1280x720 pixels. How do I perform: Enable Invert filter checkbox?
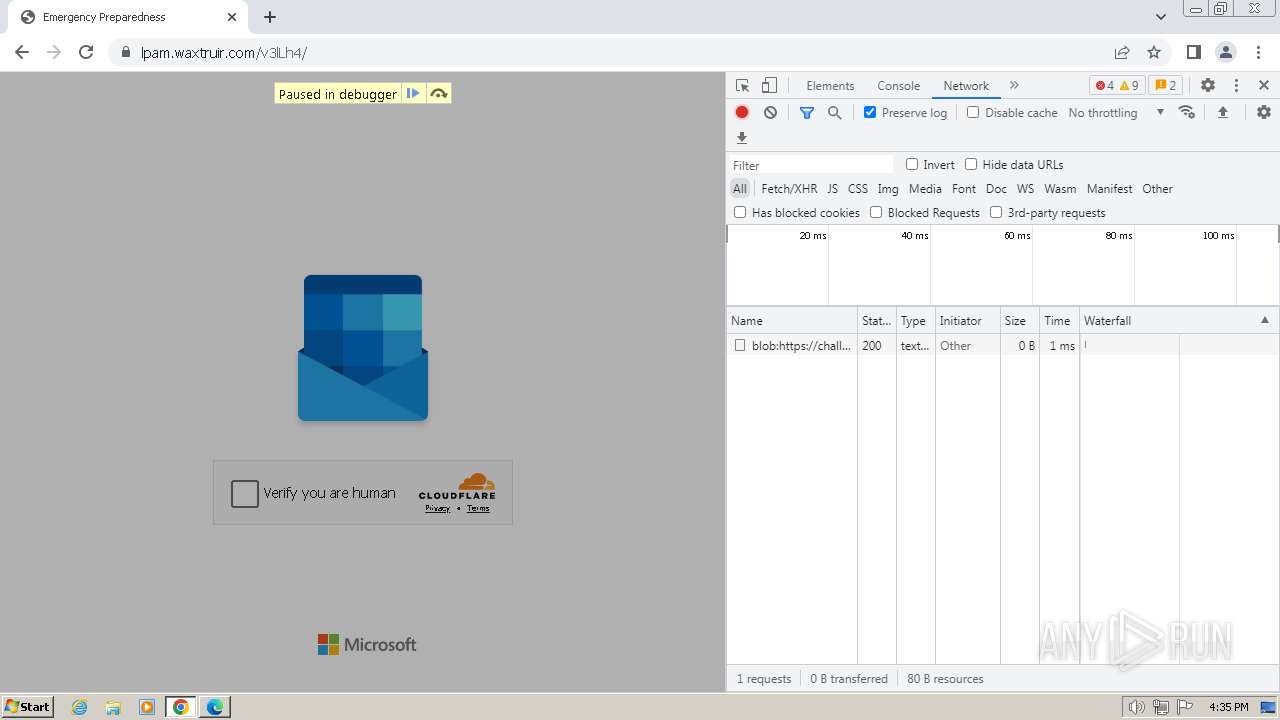912,164
